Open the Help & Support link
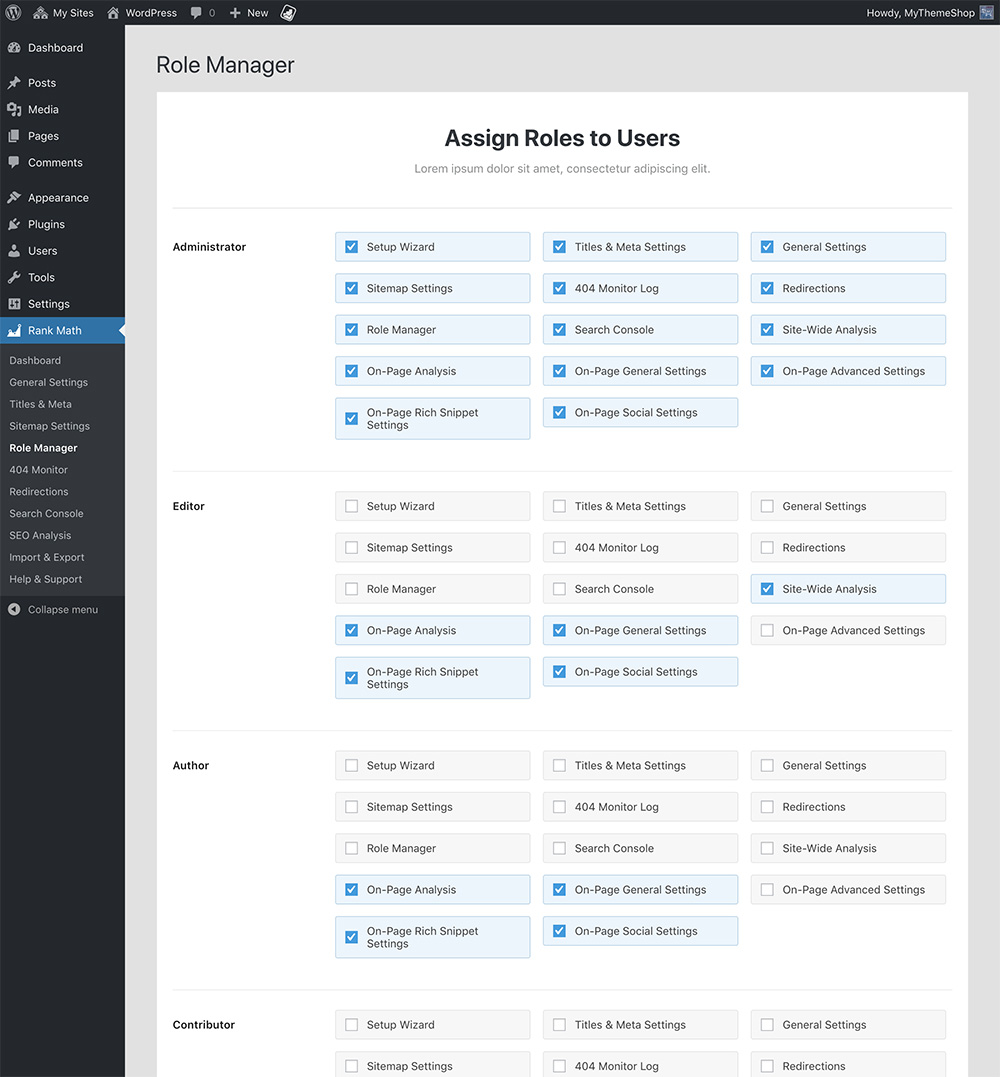The height and width of the screenshot is (1077, 1000). pos(45,579)
